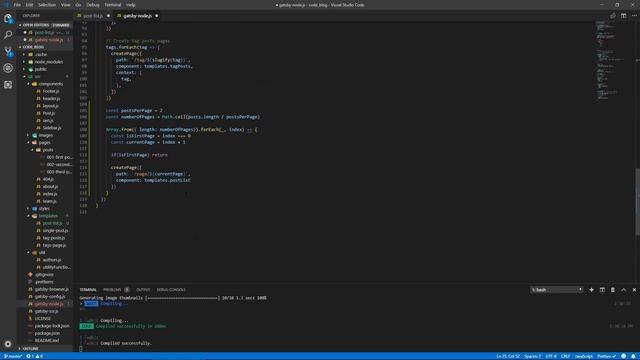640x360 pixels.
Task: Click the CRLF line ending status item
Action: (565, 356)
